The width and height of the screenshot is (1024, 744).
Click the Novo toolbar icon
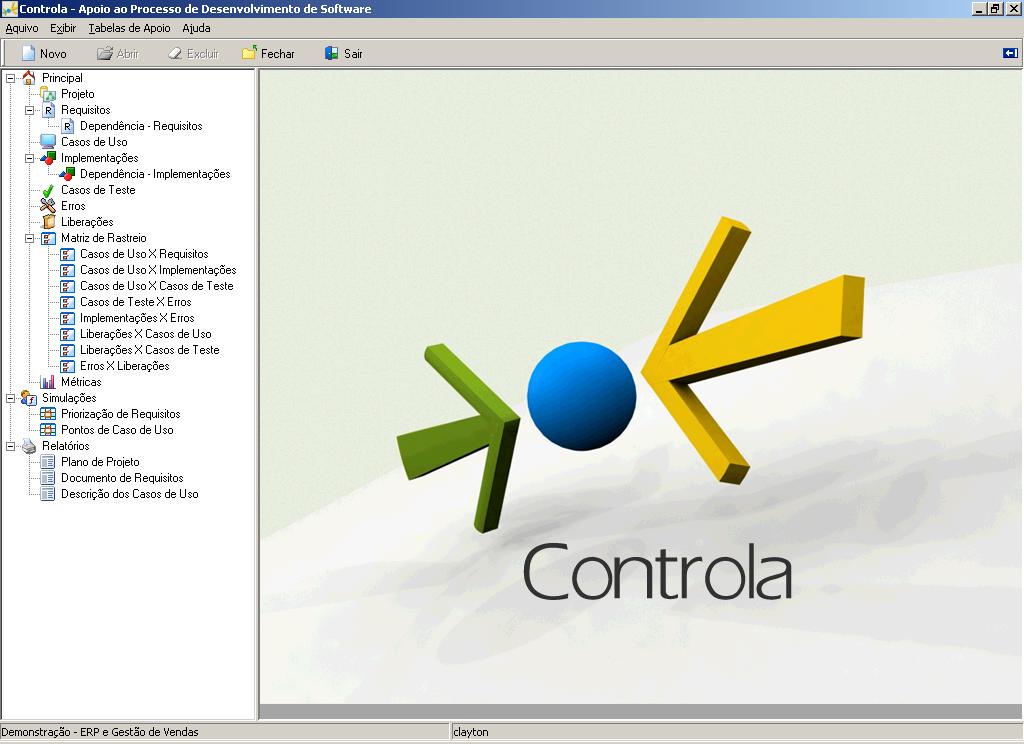pos(30,53)
